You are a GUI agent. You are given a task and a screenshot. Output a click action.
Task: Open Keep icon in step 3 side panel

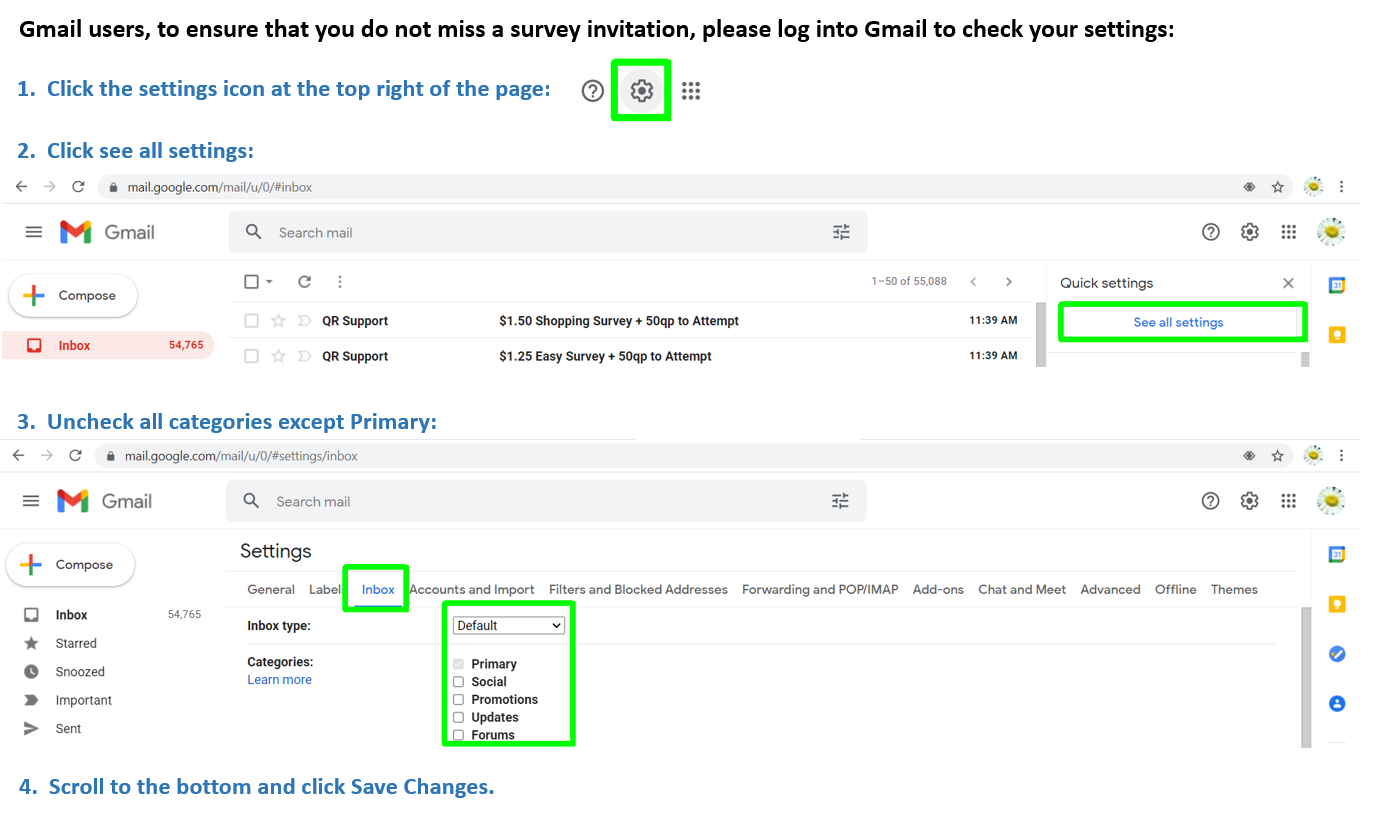tap(1337, 604)
